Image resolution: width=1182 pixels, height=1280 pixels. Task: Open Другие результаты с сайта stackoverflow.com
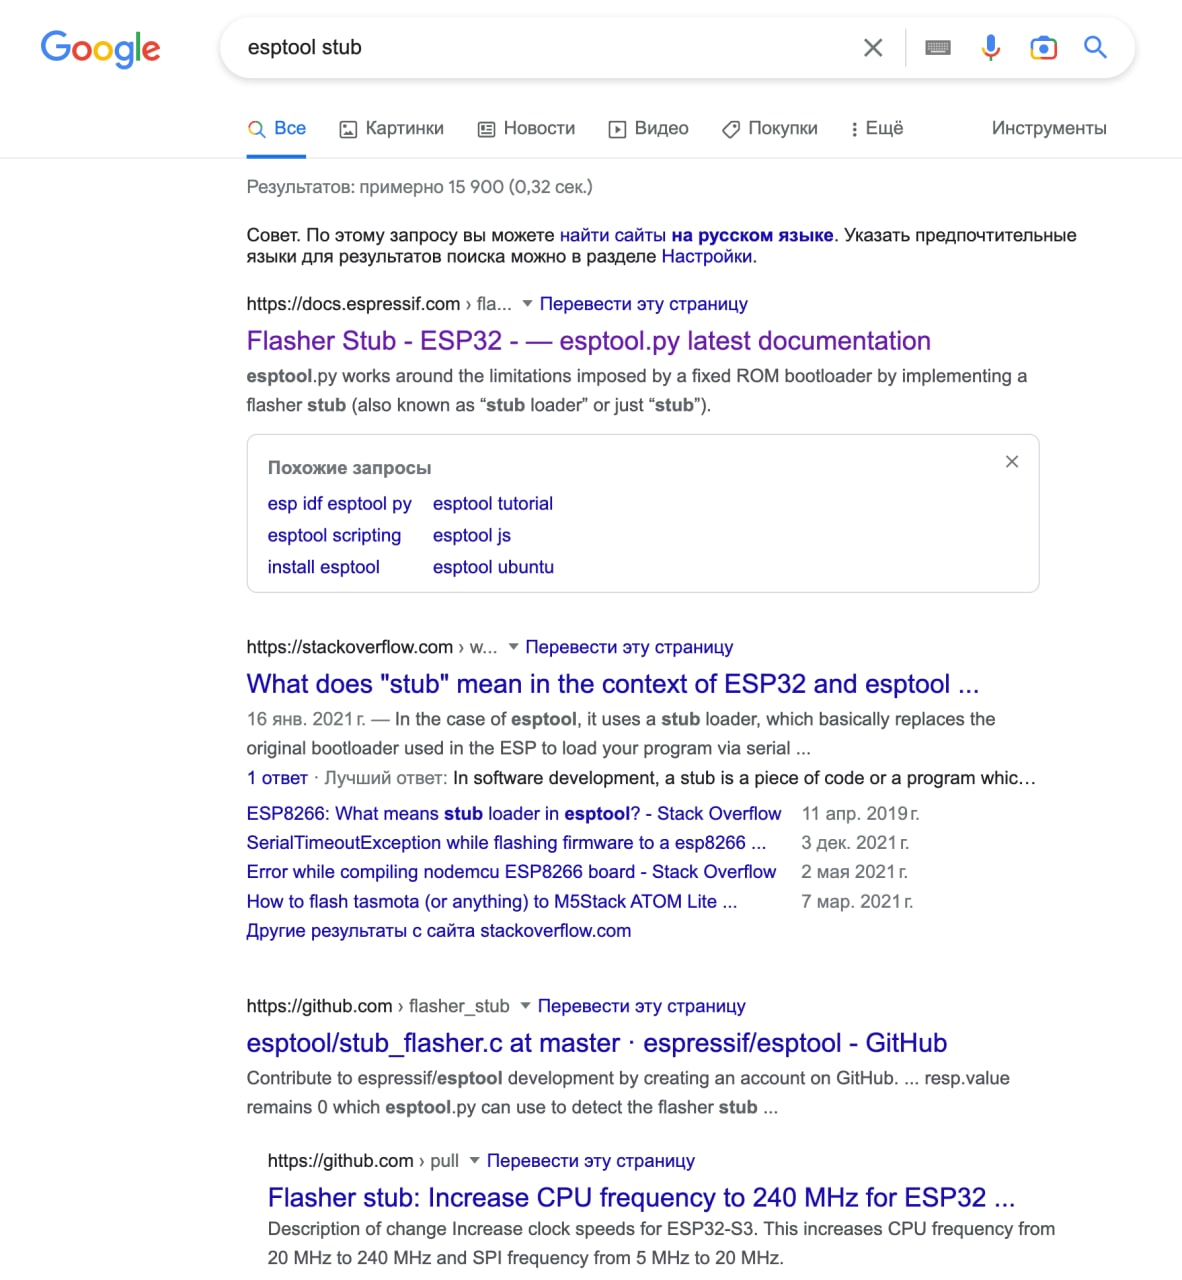(438, 931)
